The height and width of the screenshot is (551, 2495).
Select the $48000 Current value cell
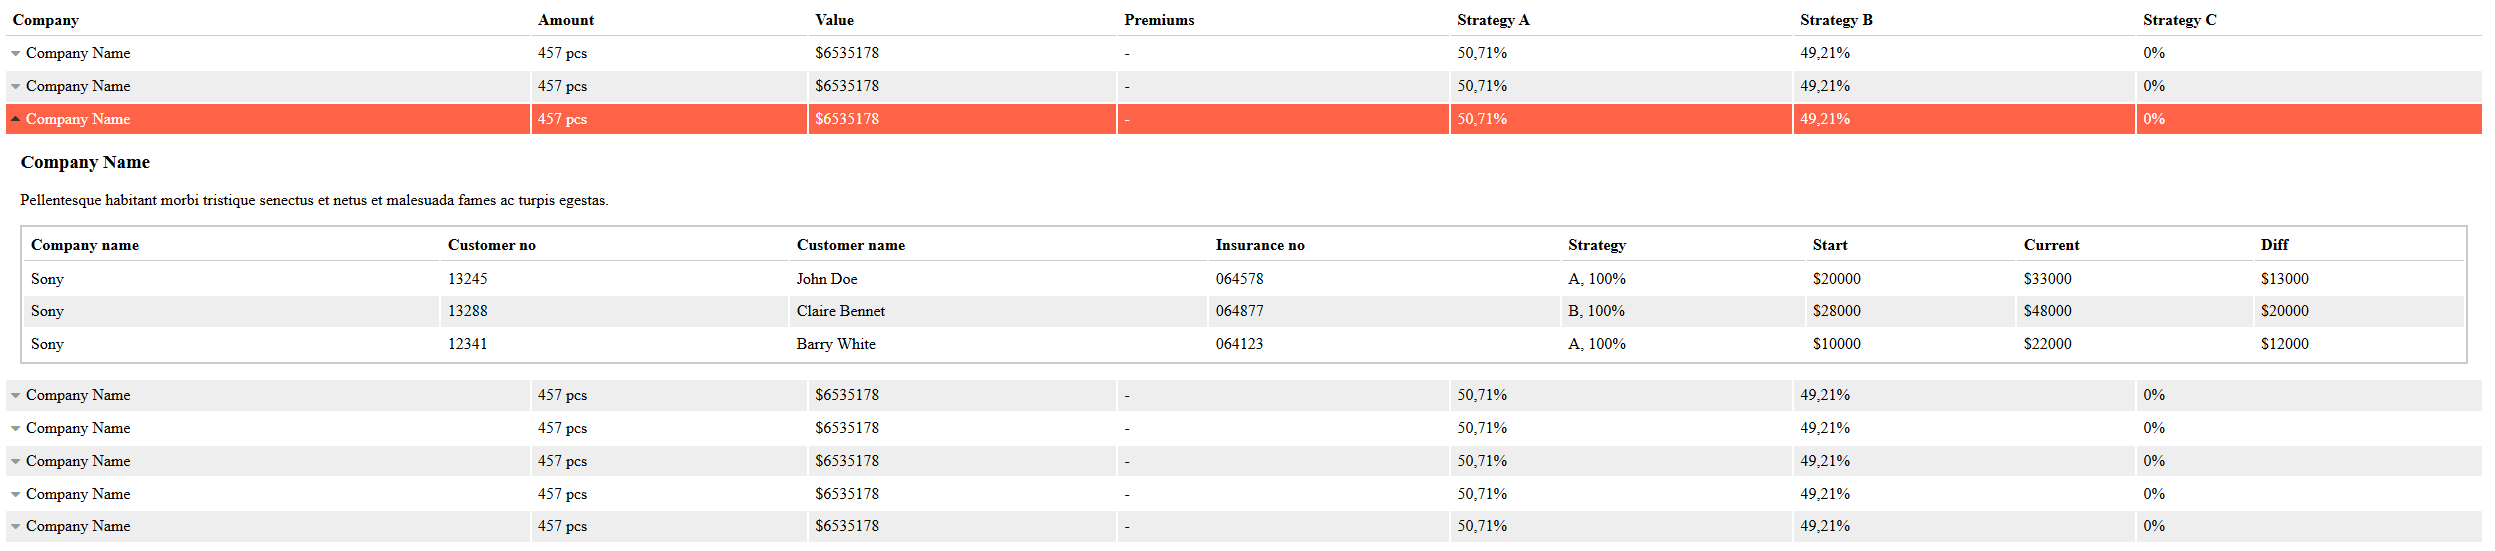[2047, 311]
